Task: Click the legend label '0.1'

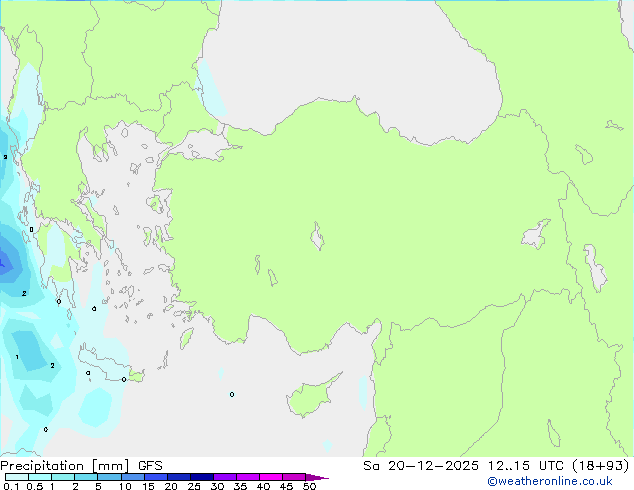Action: 11,486
